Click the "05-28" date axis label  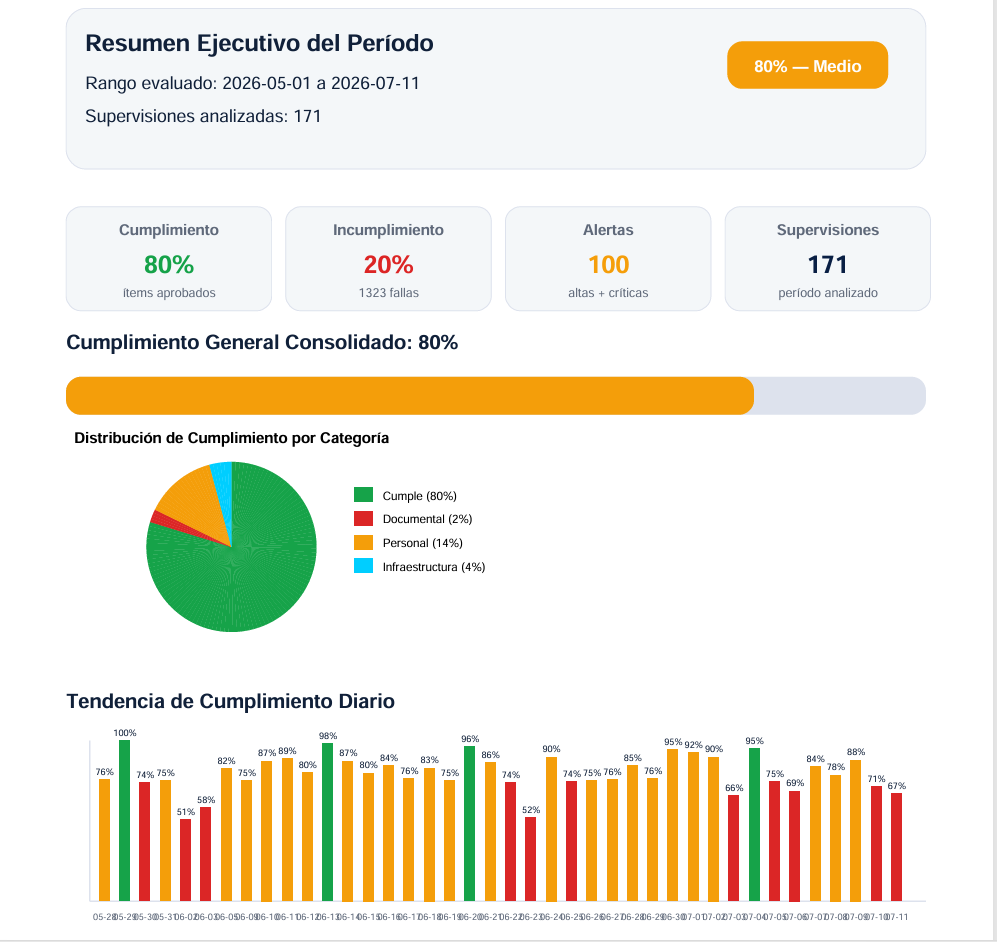(104, 917)
